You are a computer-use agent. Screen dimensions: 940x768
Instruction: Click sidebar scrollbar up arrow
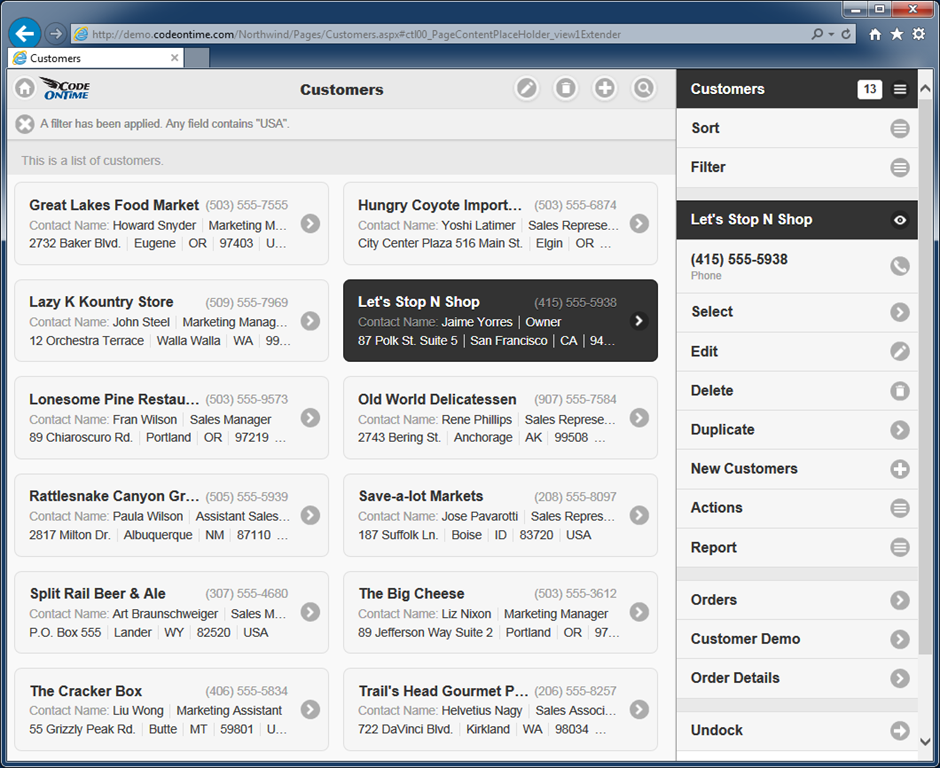pyautogui.click(x=925, y=89)
